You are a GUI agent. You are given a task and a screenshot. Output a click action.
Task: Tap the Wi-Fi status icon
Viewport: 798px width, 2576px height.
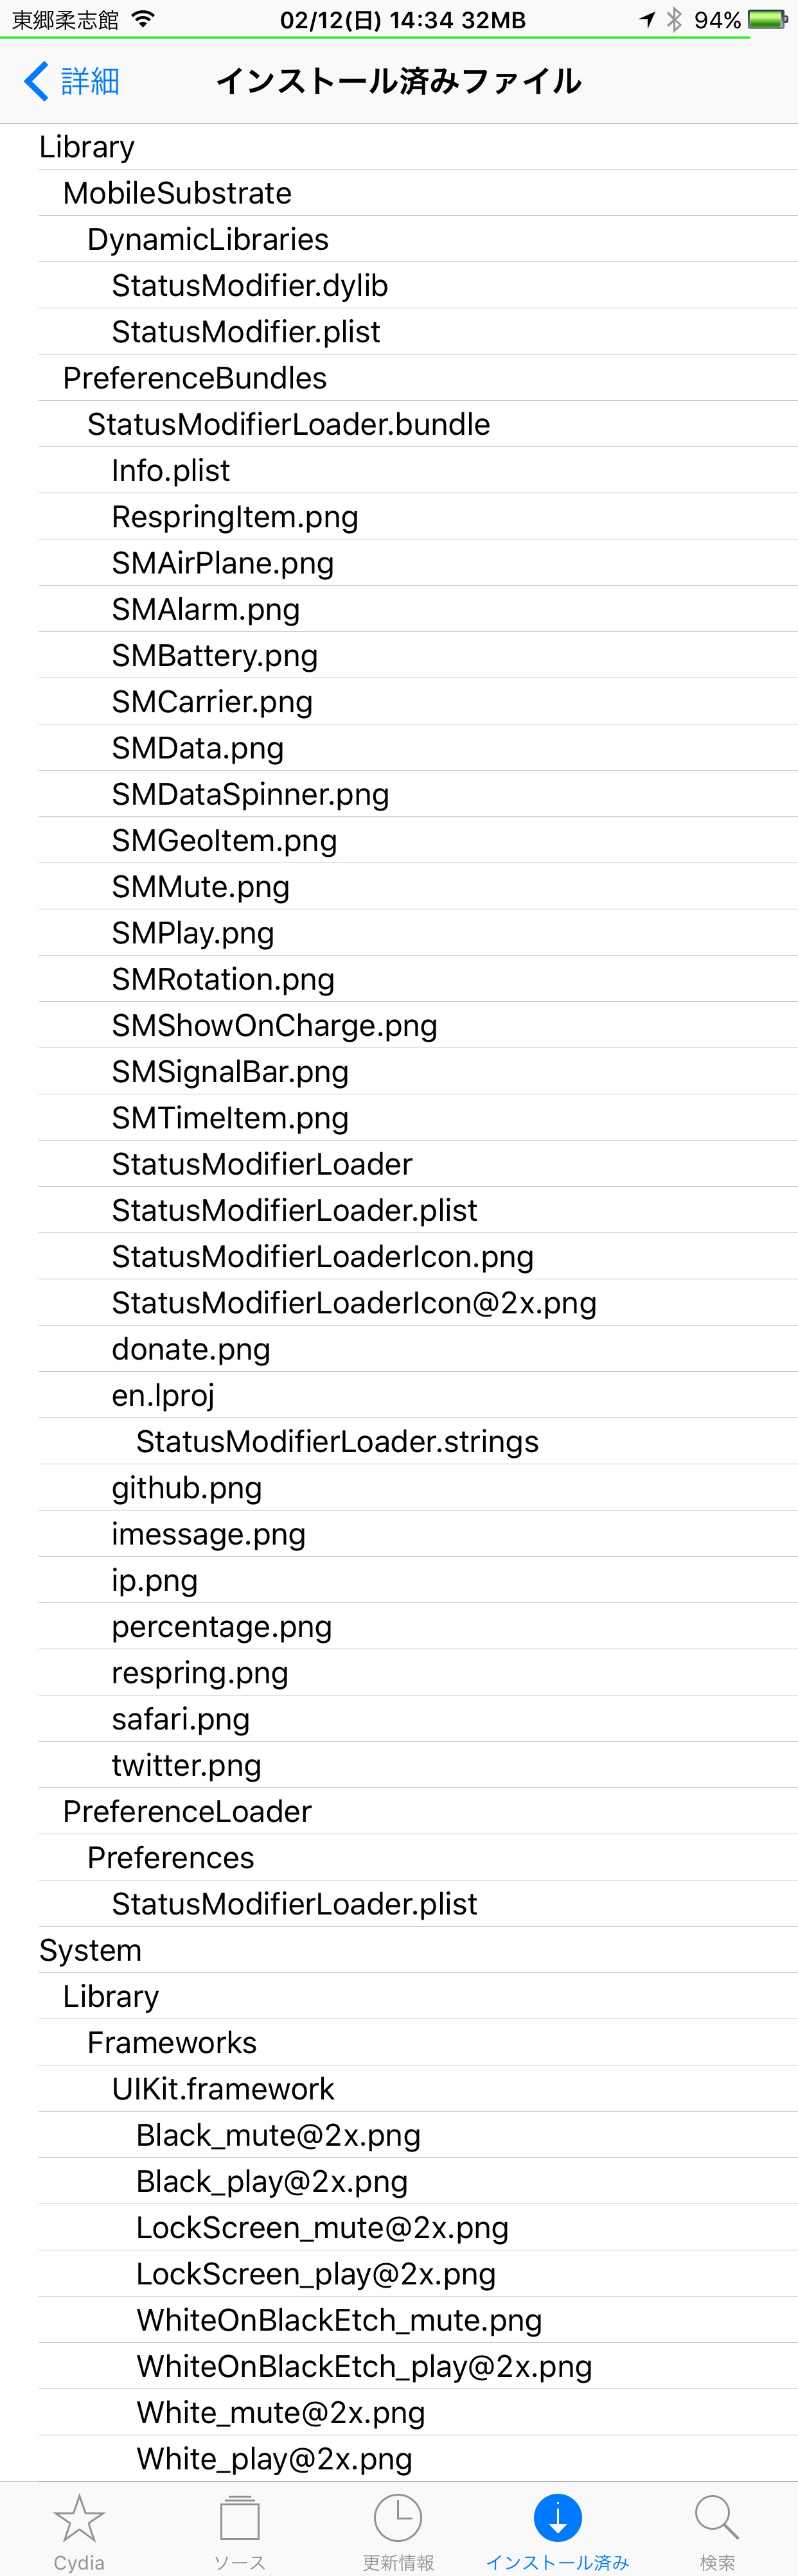pyautogui.click(x=143, y=19)
